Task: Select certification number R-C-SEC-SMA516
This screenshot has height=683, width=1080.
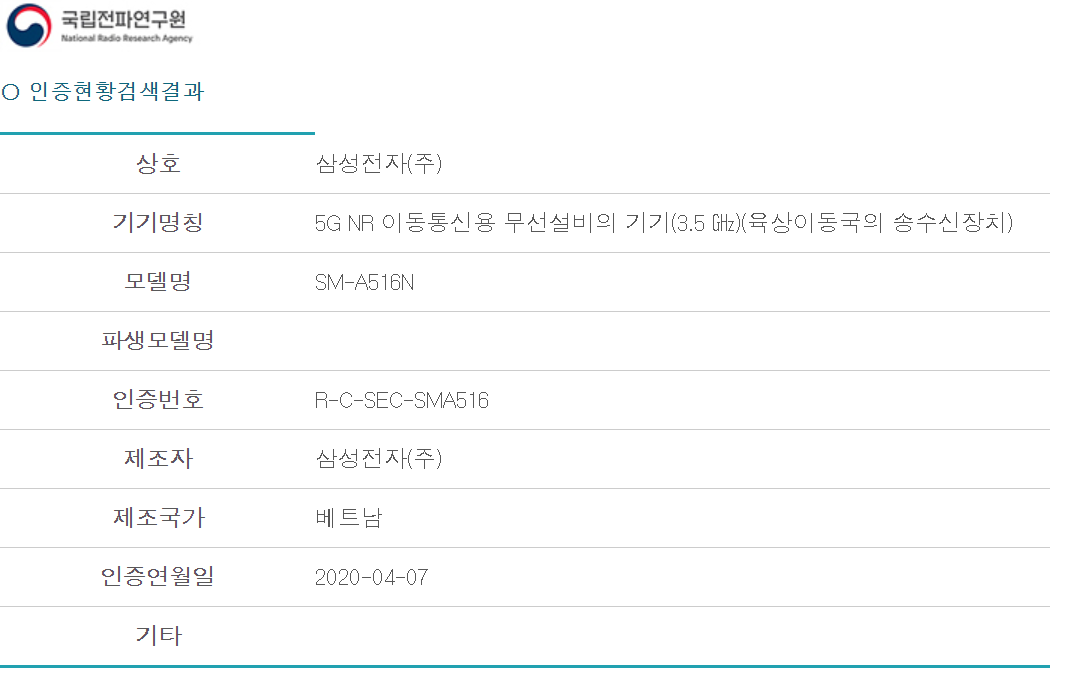Action: 401,401
